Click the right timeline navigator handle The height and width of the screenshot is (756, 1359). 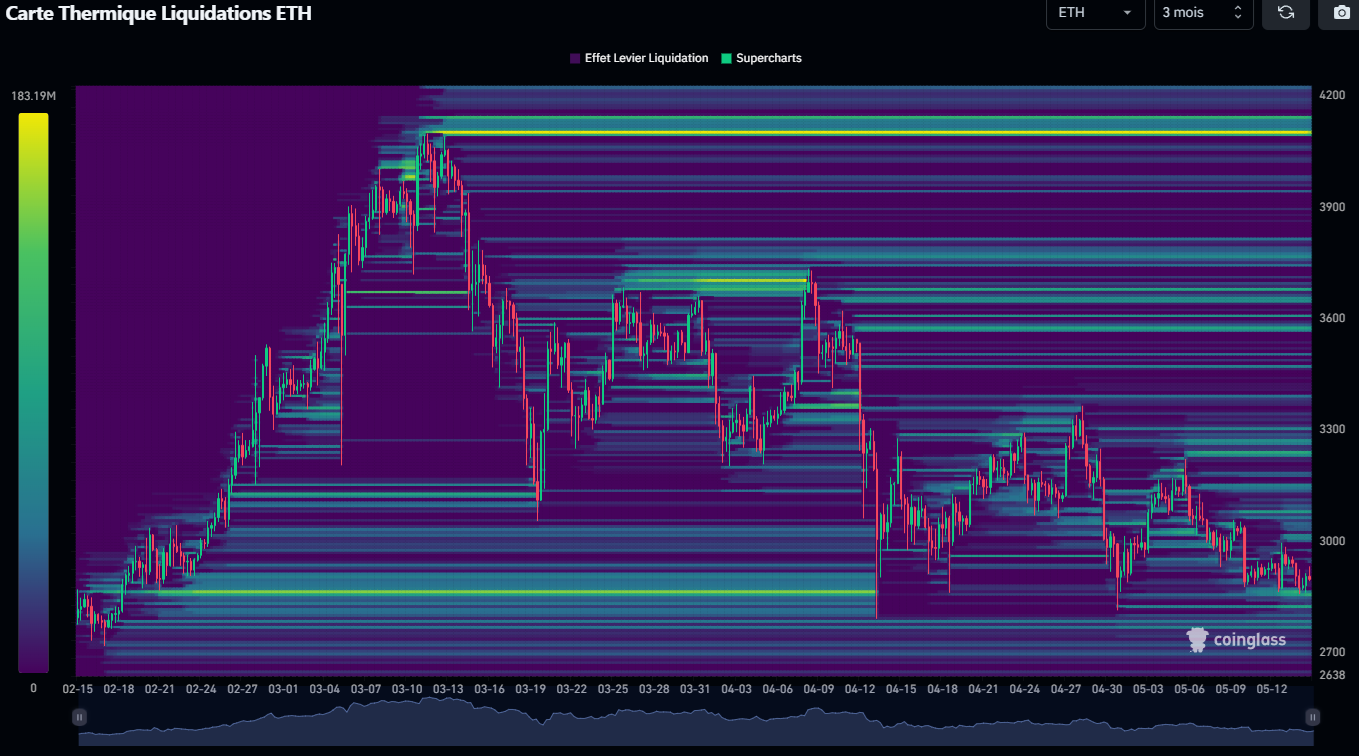[1312, 717]
